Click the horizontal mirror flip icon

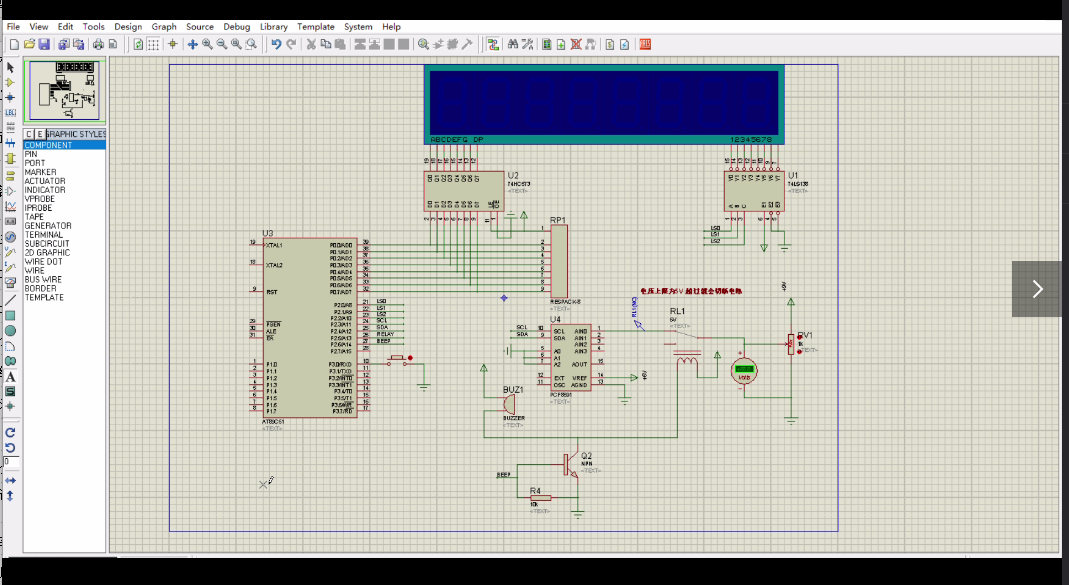tap(10, 481)
